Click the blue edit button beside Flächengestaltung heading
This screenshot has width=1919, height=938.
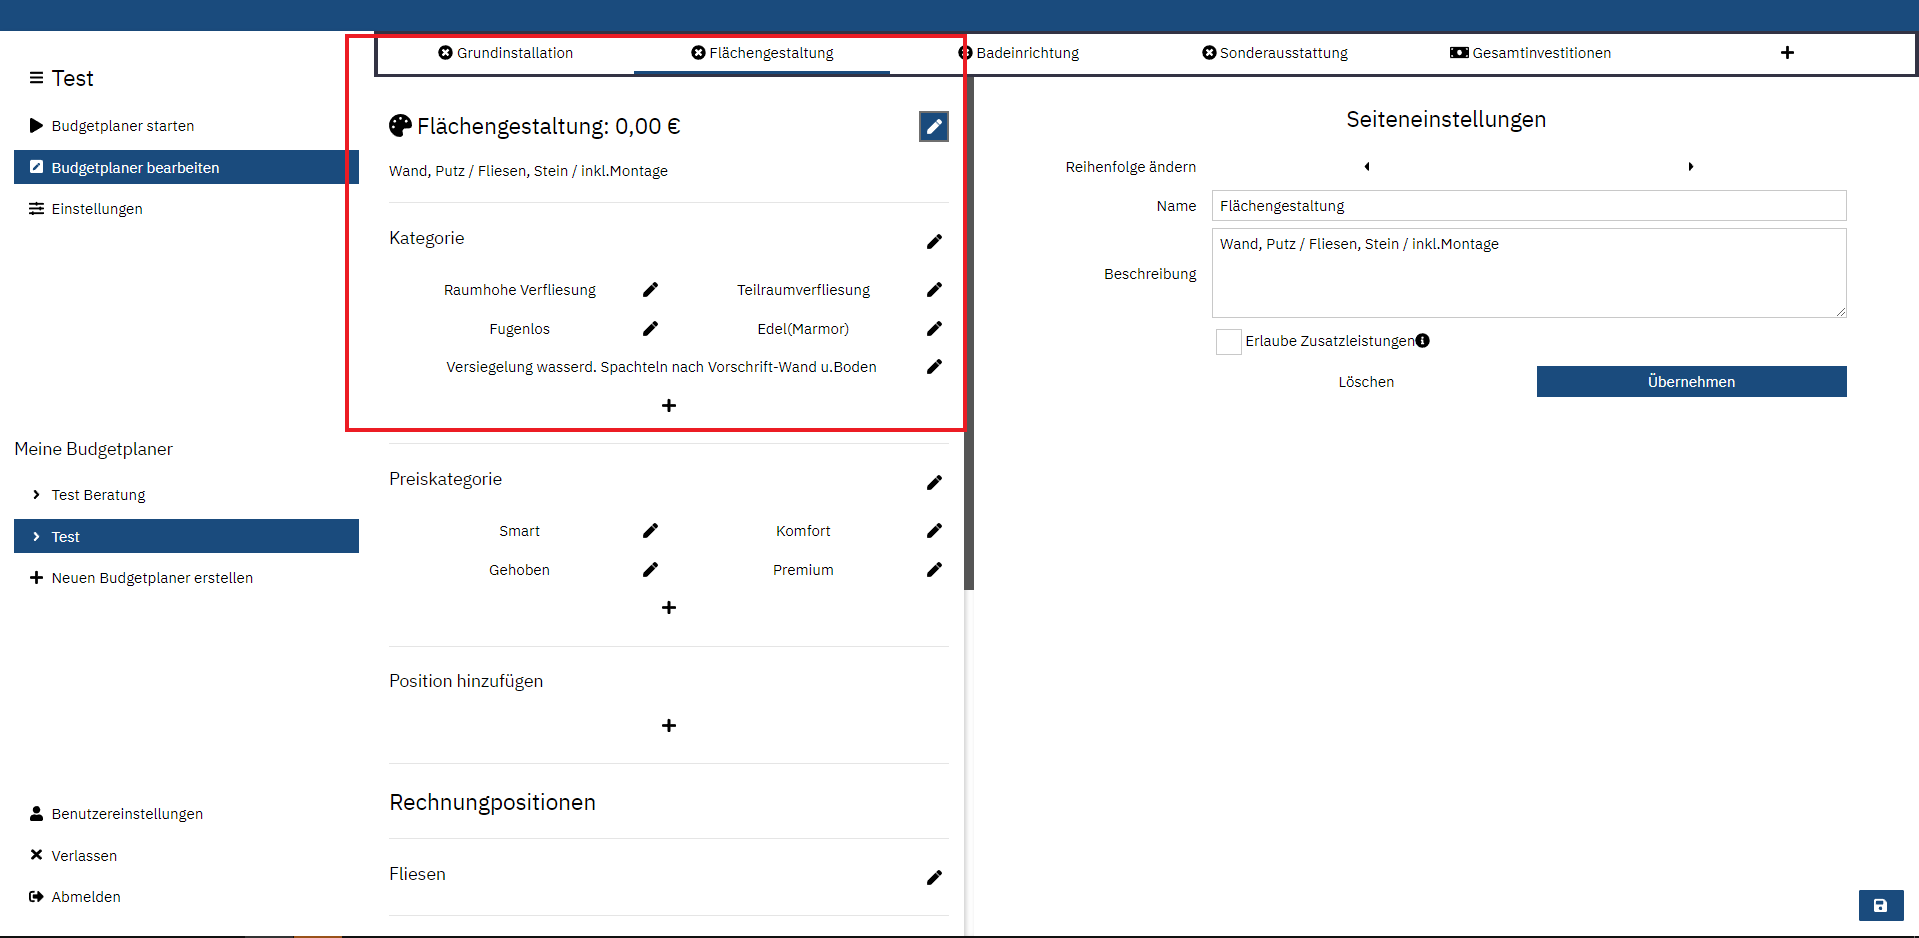(933, 127)
